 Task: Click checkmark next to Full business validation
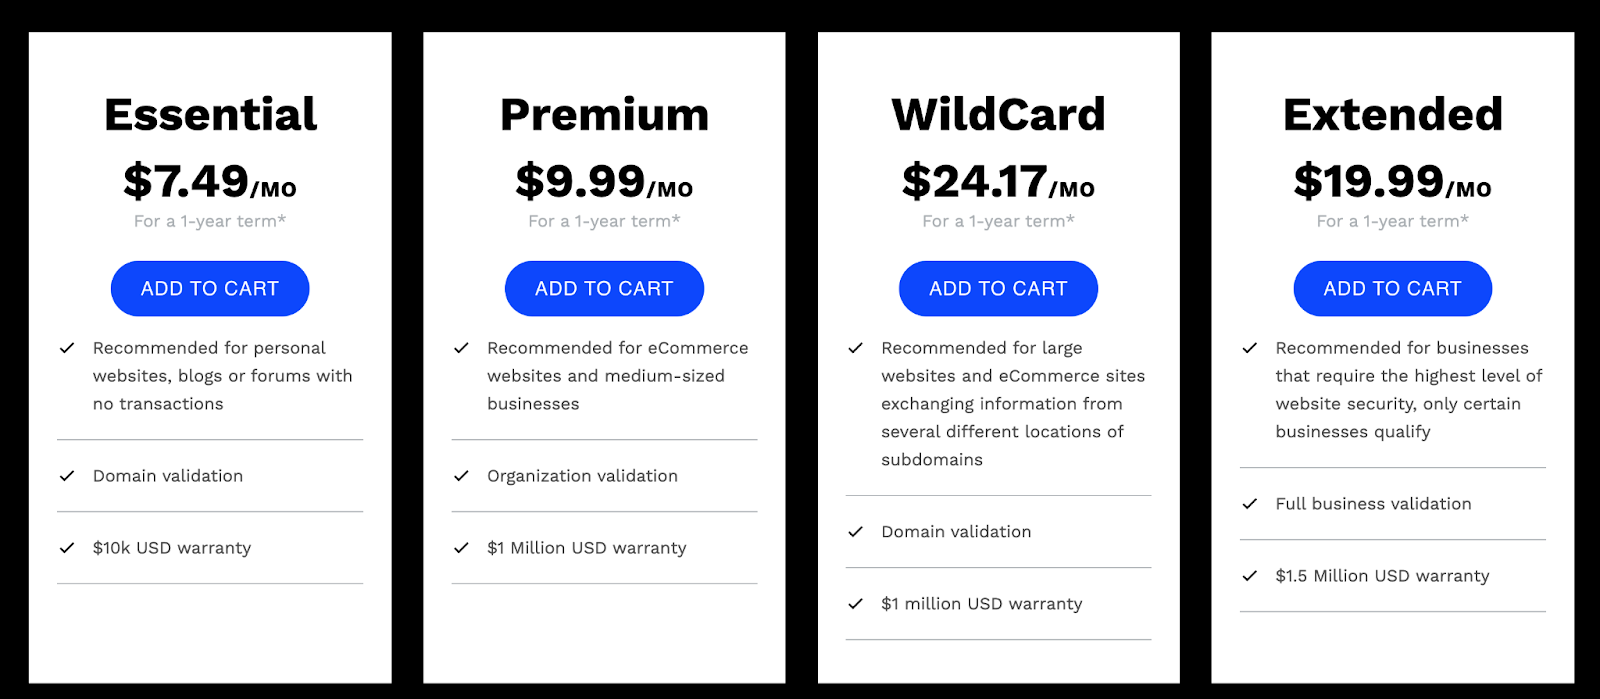click(1249, 504)
